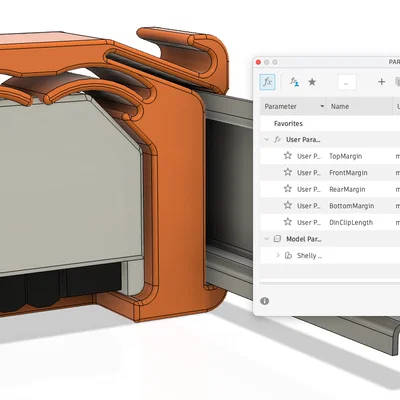Expand the Shelly component row
This screenshot has height=400, width=400.
pyautogui.click(x=278, y=255)
